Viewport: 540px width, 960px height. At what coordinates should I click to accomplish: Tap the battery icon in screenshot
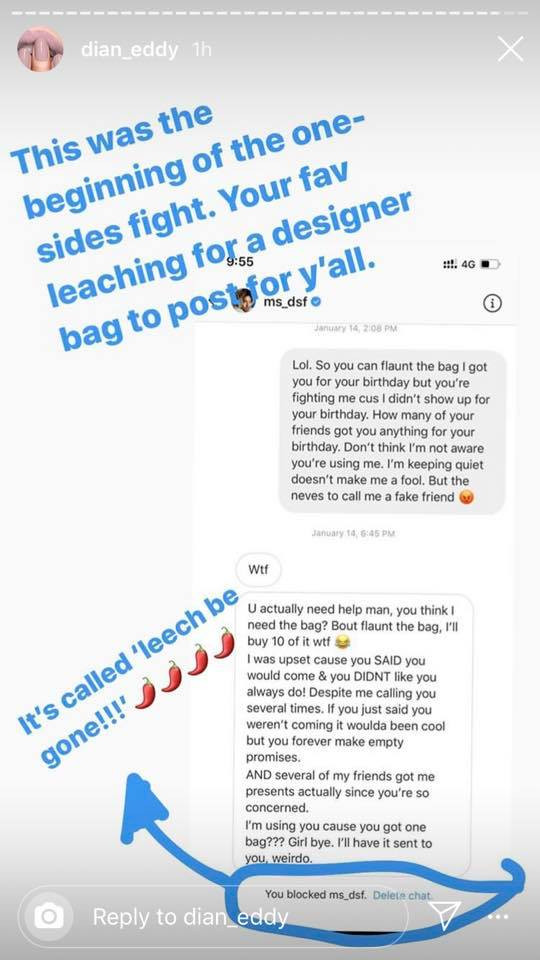coord(490,264)
